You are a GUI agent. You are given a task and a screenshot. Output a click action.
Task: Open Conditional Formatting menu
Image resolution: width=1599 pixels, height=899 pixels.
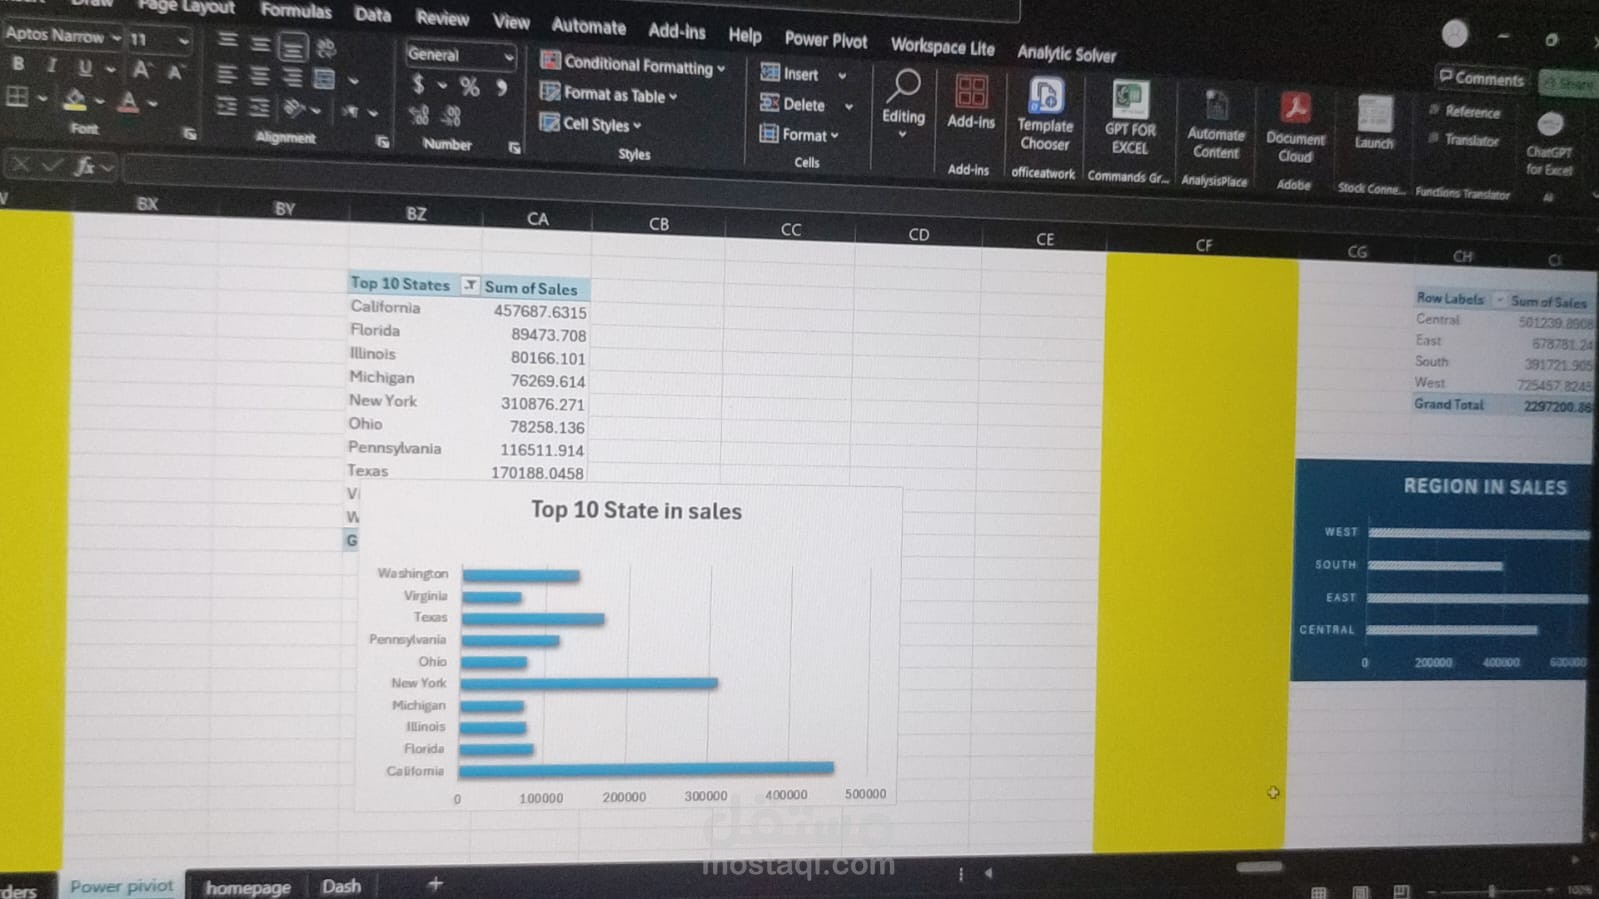coord(633,64)
